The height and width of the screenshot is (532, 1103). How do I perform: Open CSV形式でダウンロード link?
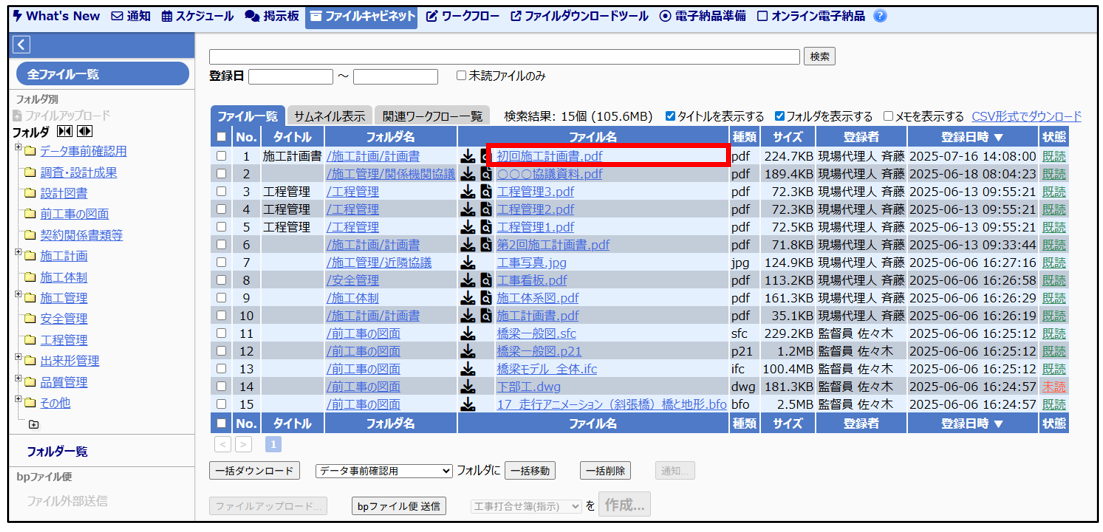pyautogui.click(x=1026, y=117)
